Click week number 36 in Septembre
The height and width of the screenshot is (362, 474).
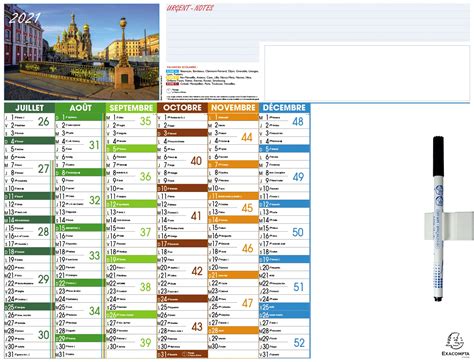[x=145, y=176]
